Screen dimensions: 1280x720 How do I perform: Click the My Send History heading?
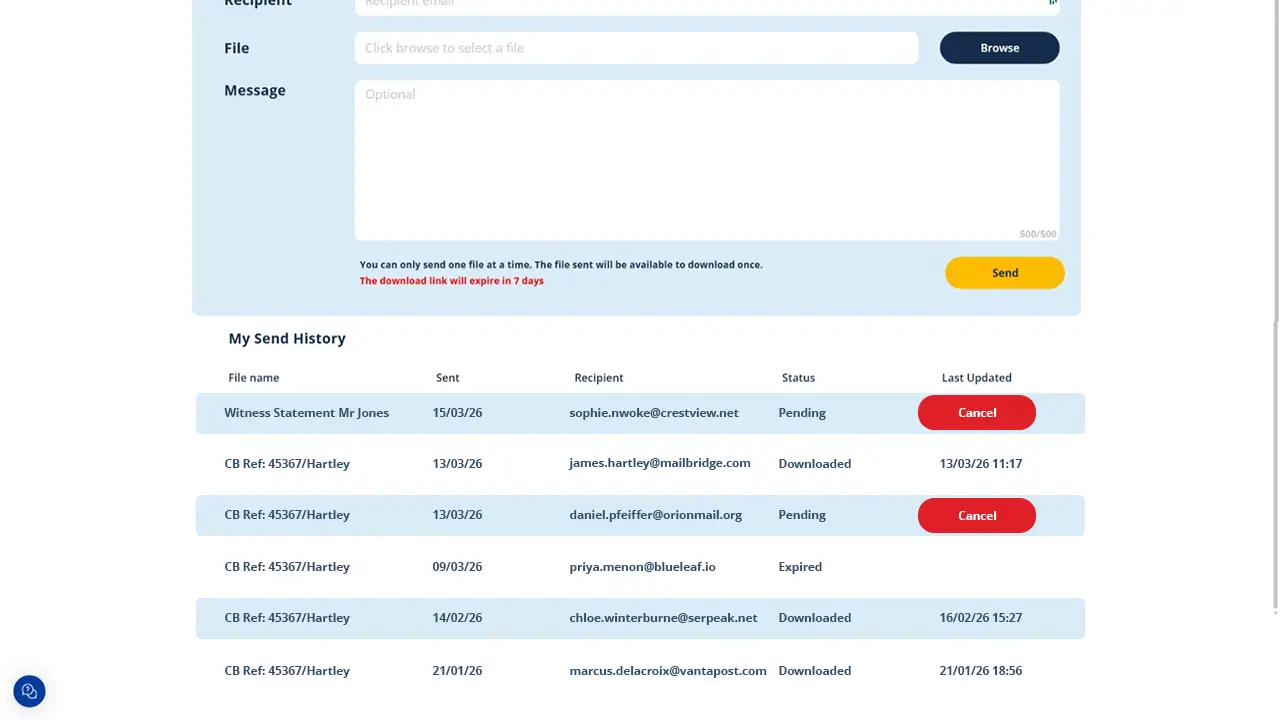[287, 338]
